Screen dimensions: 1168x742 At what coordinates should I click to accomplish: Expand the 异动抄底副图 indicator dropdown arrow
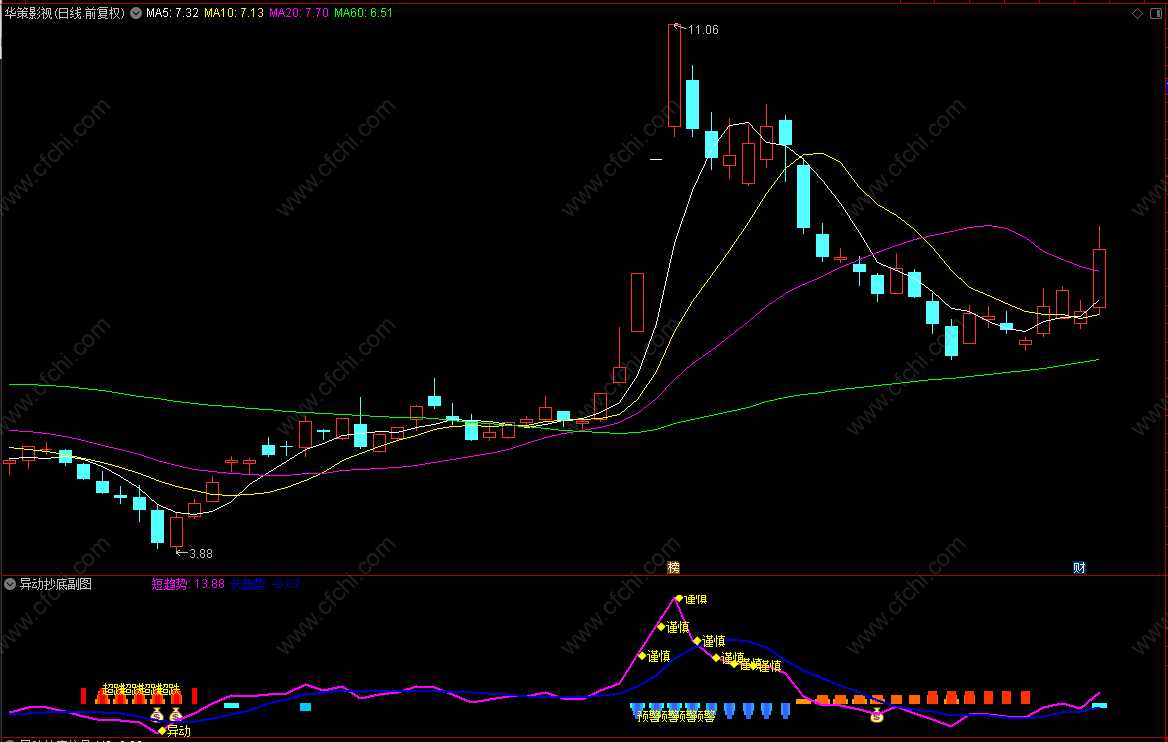click(x=10, y=584)
